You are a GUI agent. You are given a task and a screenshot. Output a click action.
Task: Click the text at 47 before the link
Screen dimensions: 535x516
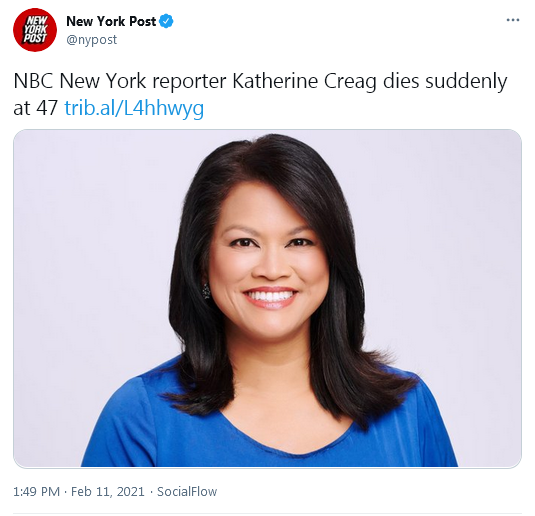coord(35,108)
